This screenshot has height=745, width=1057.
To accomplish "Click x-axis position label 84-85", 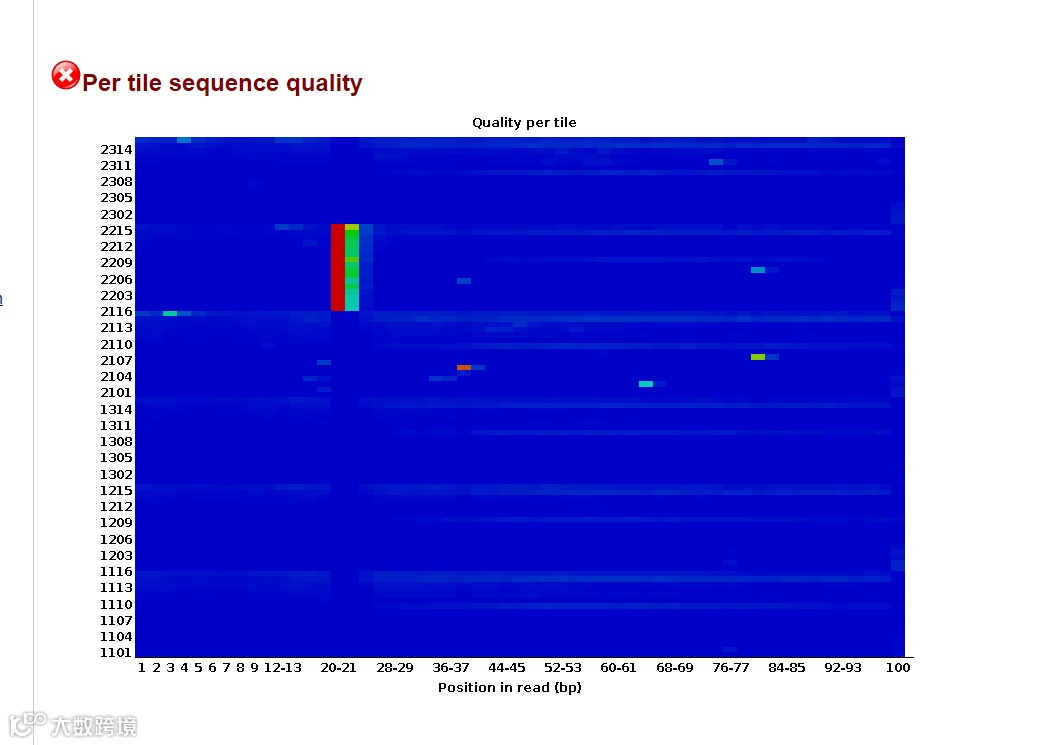I will [787, 668].
